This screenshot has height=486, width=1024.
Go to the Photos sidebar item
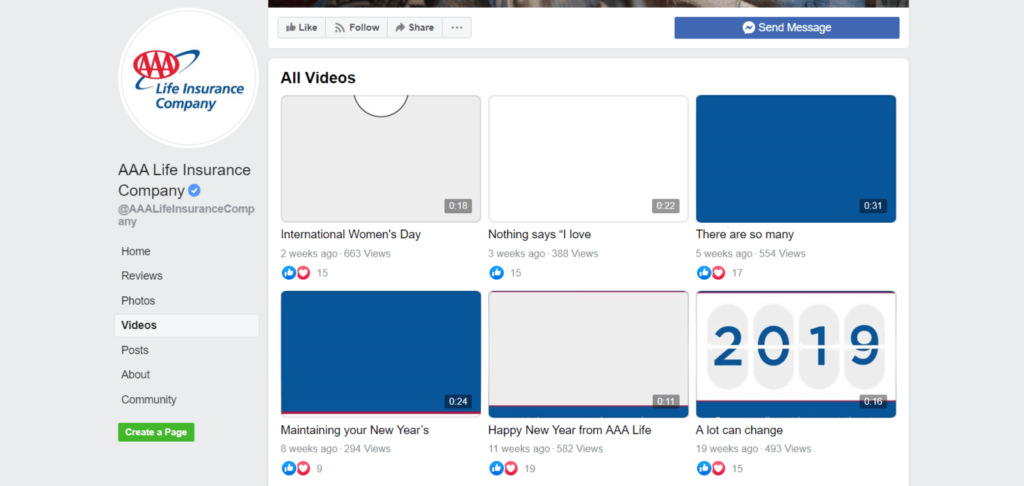pos(138,301)
